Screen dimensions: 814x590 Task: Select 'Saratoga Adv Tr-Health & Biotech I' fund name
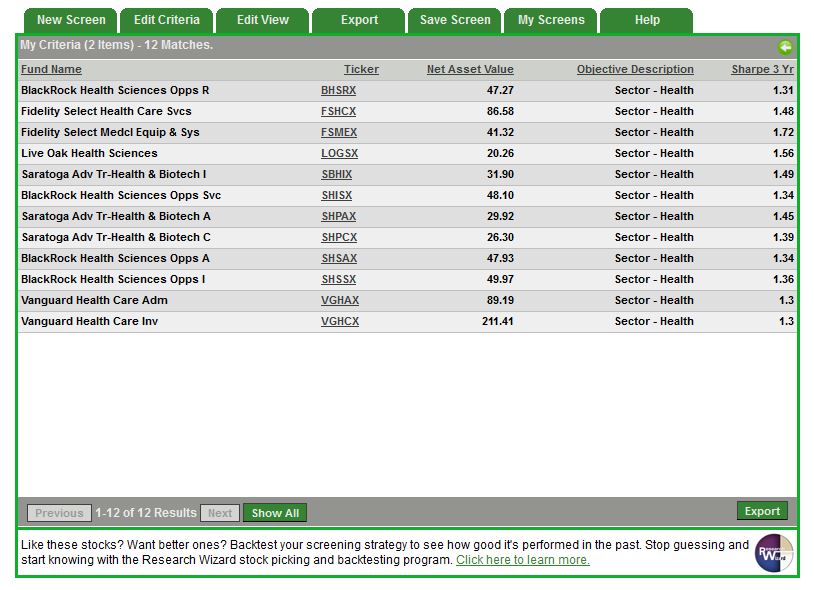pyautogui.click(x=114, y=174)
